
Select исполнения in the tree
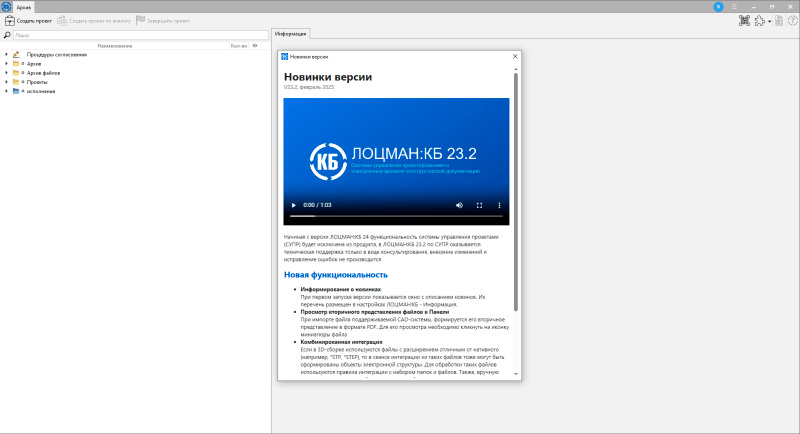pos(41,91)
